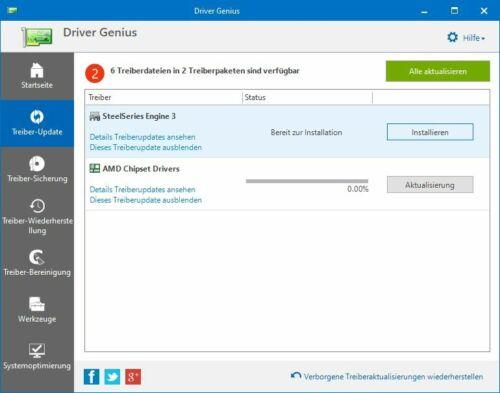Open the Systemoptimierung monitor icon
This screenshot has height=393, width=500.
37,350
